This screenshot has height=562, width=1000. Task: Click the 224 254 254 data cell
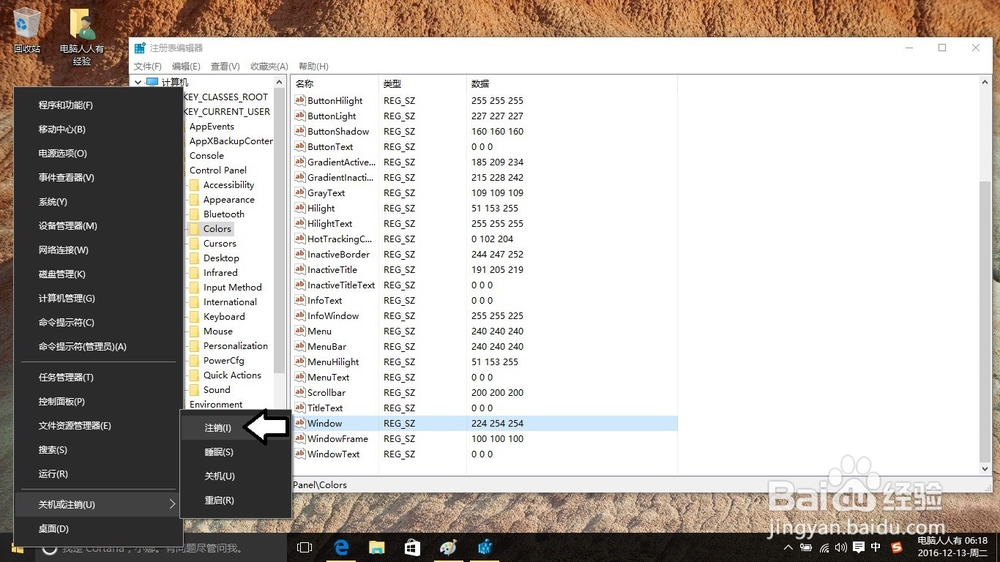click(497, 424)
